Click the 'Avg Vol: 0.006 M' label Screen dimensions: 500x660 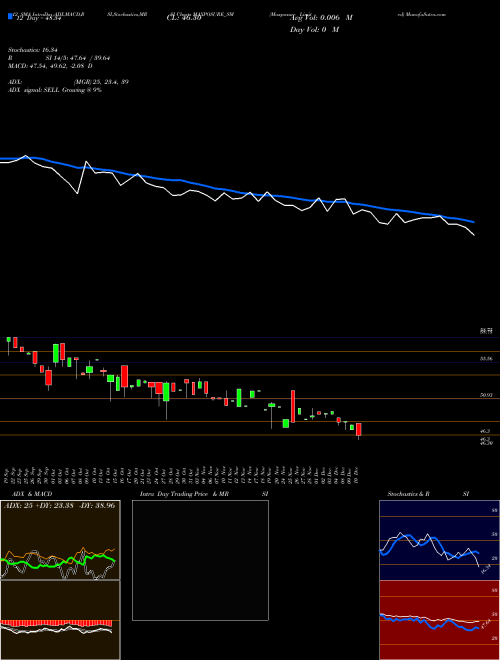pyautogui.click(x=321, y=18)
